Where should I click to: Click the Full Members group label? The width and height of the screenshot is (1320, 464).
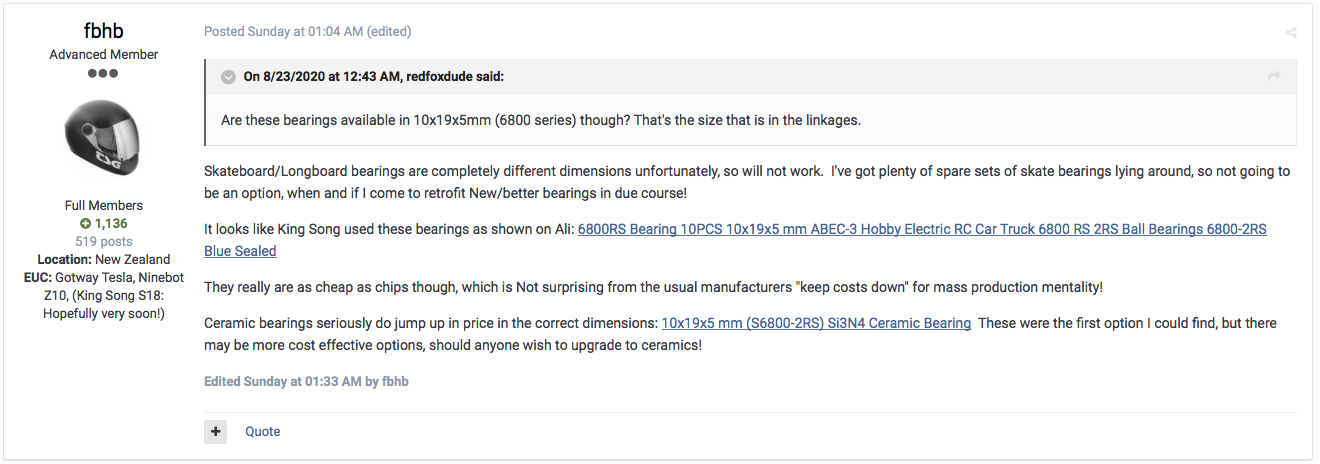click(x=103, y=205)
